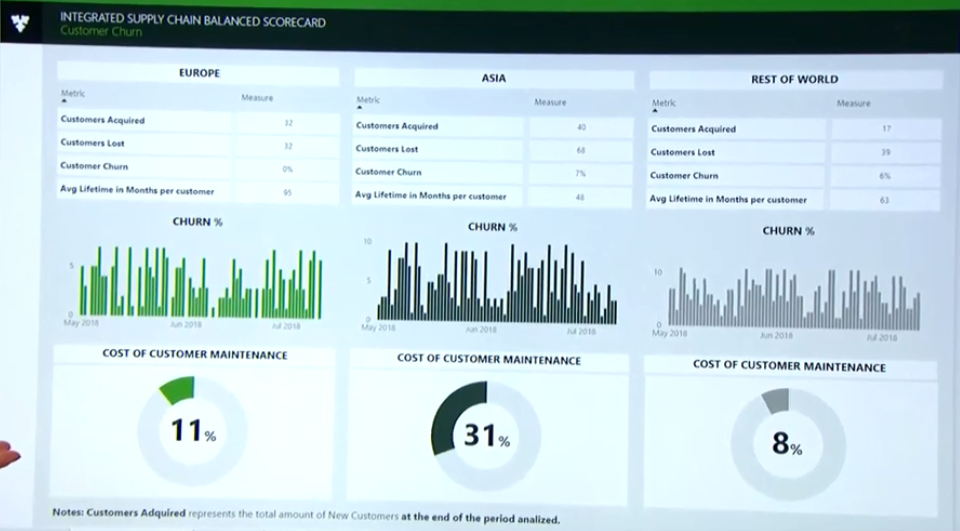
Task: Click the logo icon in the header
Action: pyautogui.click(x=21, y=24)
